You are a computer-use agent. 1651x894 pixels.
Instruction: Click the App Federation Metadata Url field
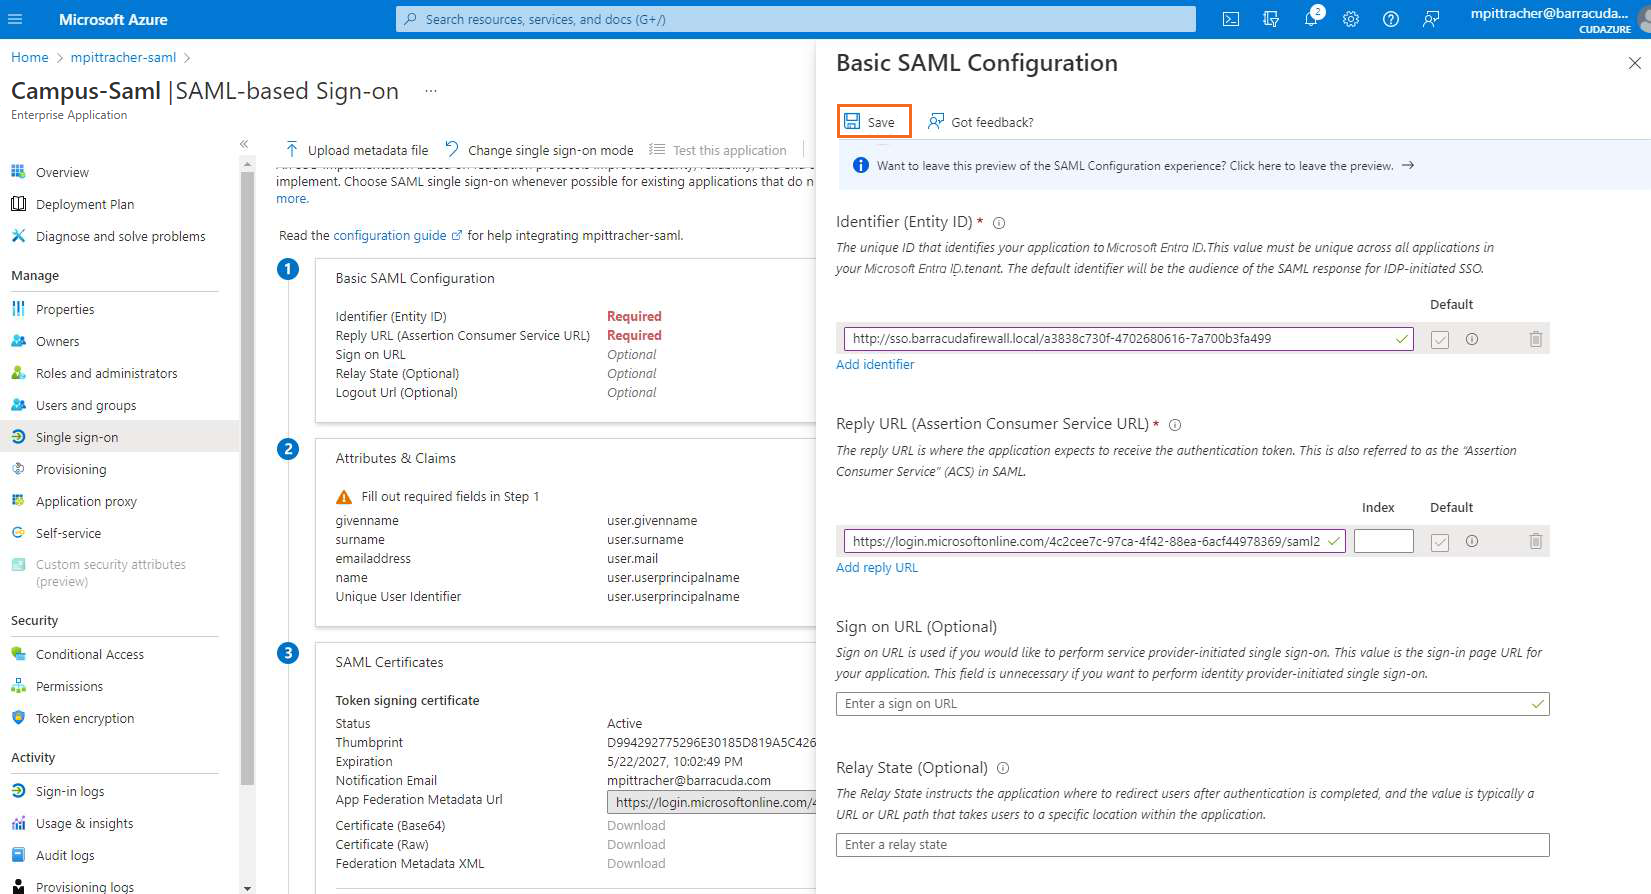pyautogui.click(x=712, y=802)
